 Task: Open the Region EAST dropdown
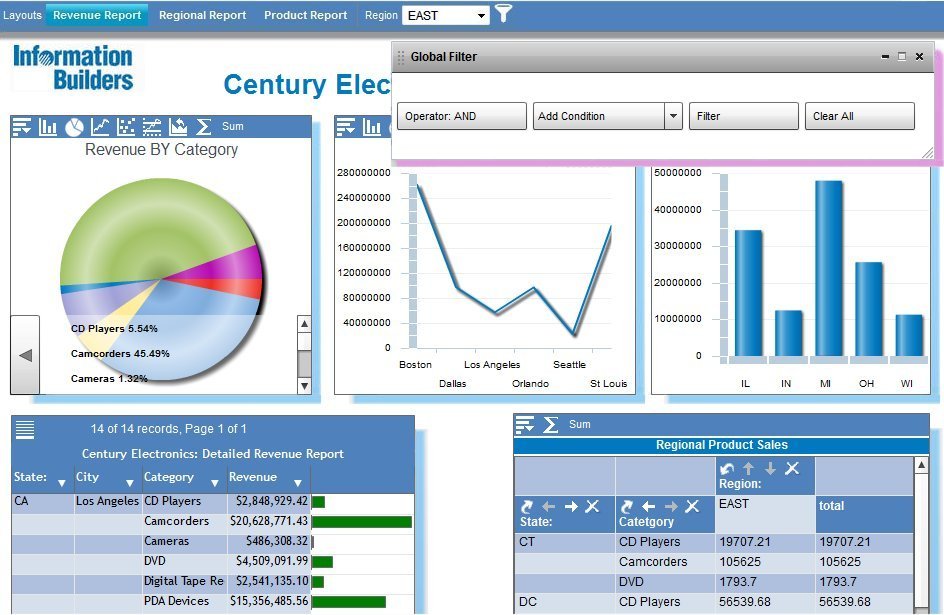point(446,16)
